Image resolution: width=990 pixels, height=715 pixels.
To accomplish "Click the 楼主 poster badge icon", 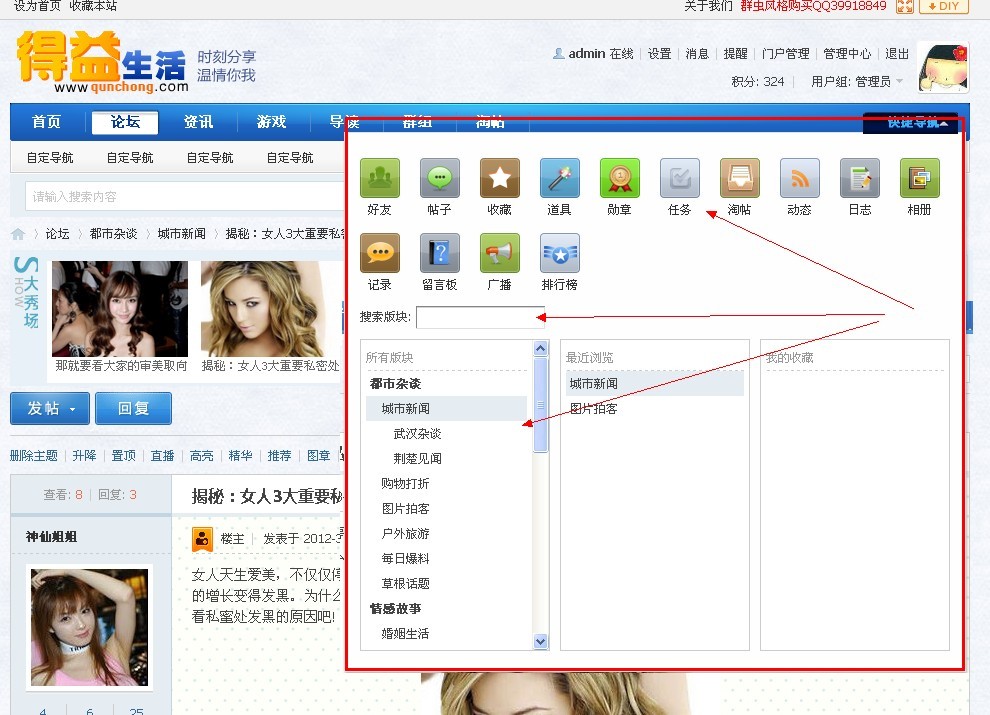I will (202, 539).
